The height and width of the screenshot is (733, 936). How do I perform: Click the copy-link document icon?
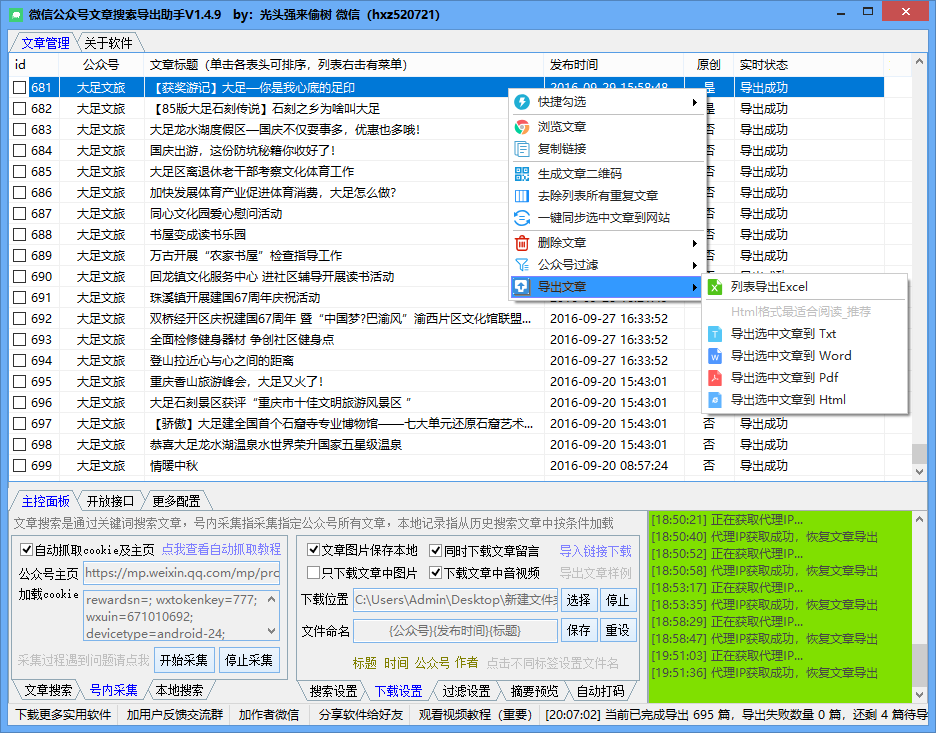pos(522,149)
